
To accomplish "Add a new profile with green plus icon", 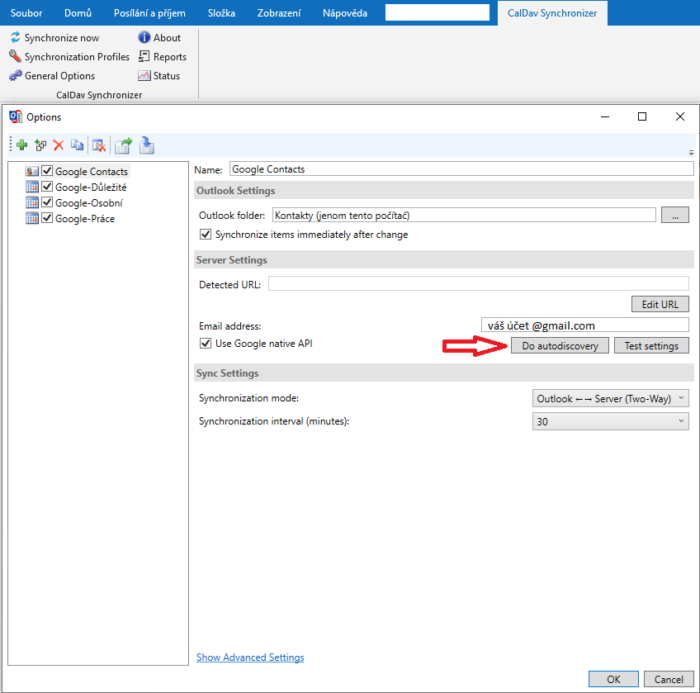I will (21, 145).
